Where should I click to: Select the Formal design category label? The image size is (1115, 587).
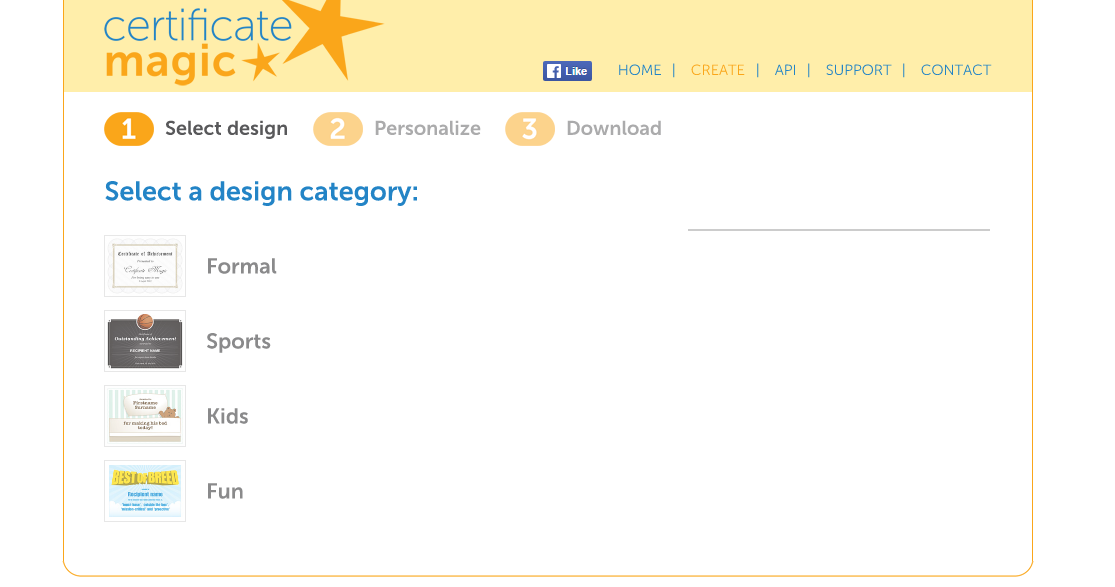[241, 266]
